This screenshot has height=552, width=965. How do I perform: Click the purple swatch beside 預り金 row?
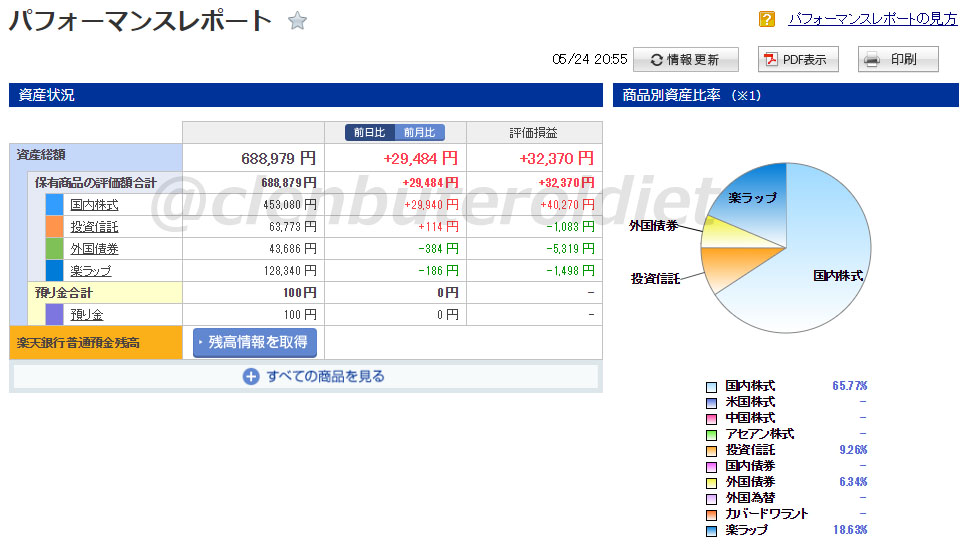click(x=54, y=315)
